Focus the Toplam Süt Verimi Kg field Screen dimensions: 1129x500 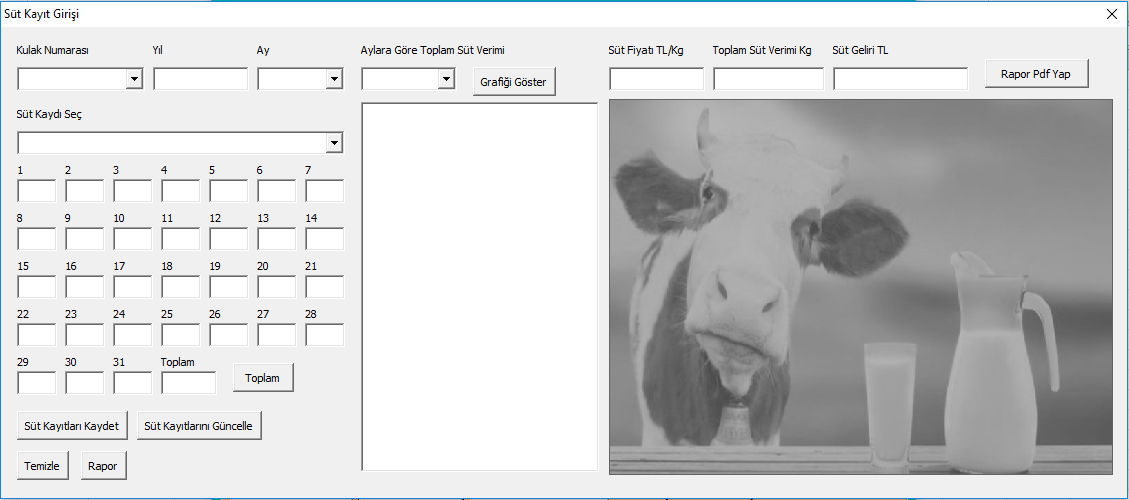click(x=768, y=79)
